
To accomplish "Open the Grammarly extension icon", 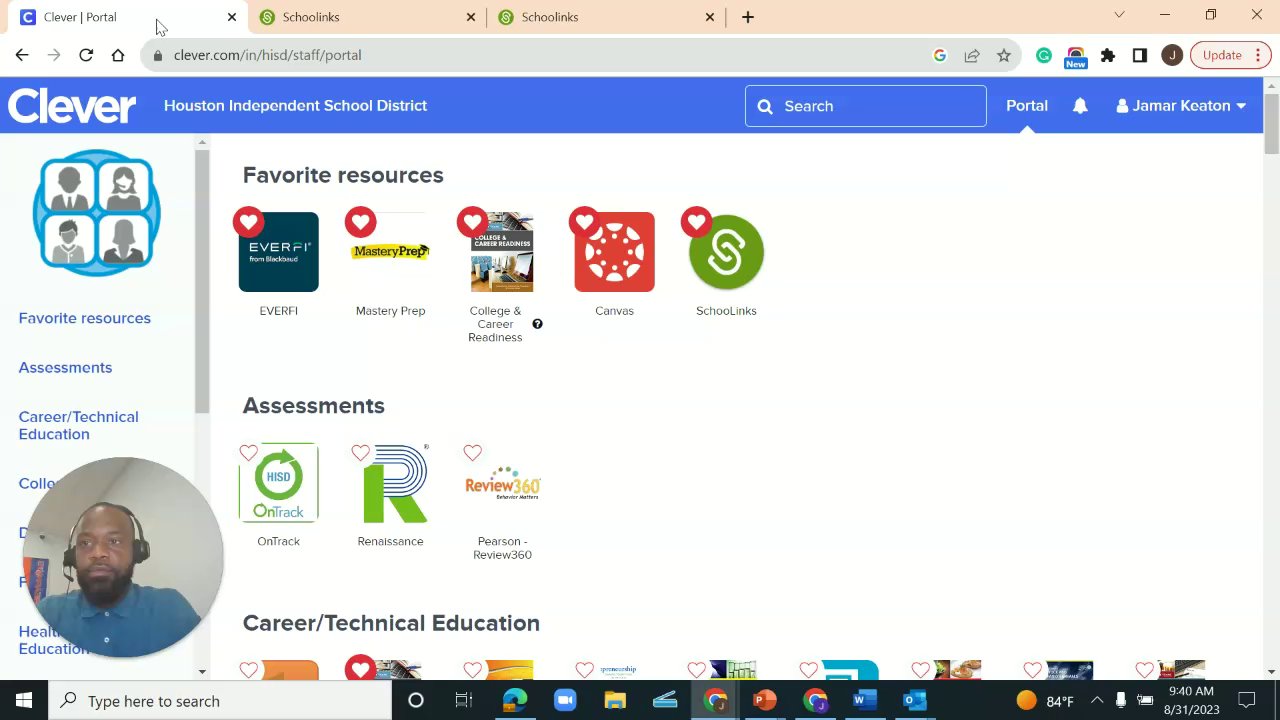I will pyautogui.click(x=1044, y=56).
